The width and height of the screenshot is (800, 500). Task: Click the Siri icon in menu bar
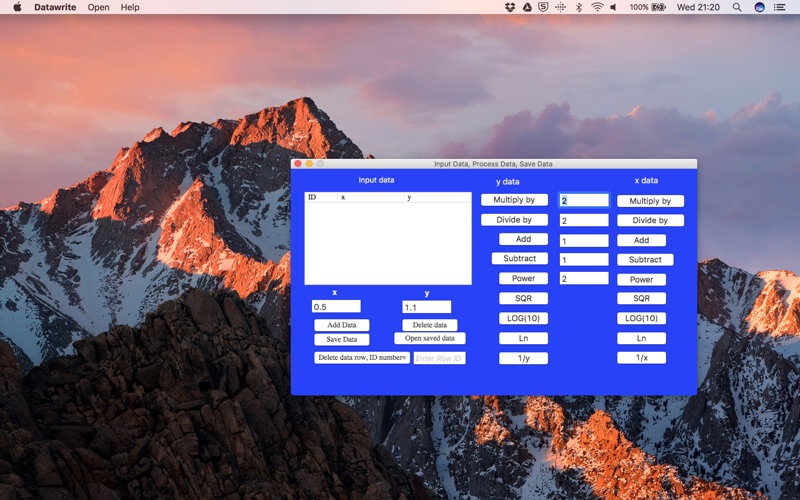point(760,7)
